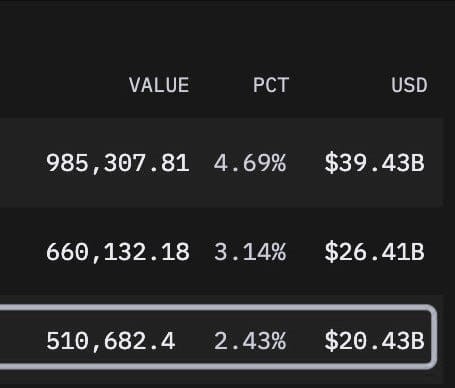Sort by the PCT column header
This screenshot has width=455, height=388.
tap(271, 85)
